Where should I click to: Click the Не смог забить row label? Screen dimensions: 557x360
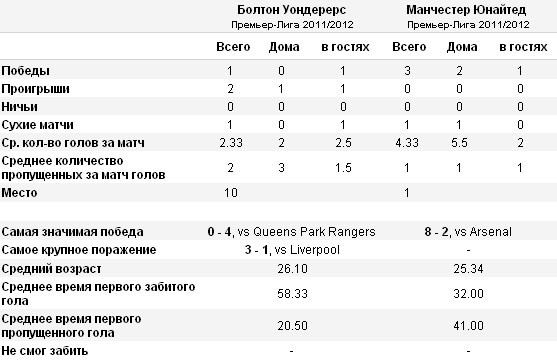(44, 351)
